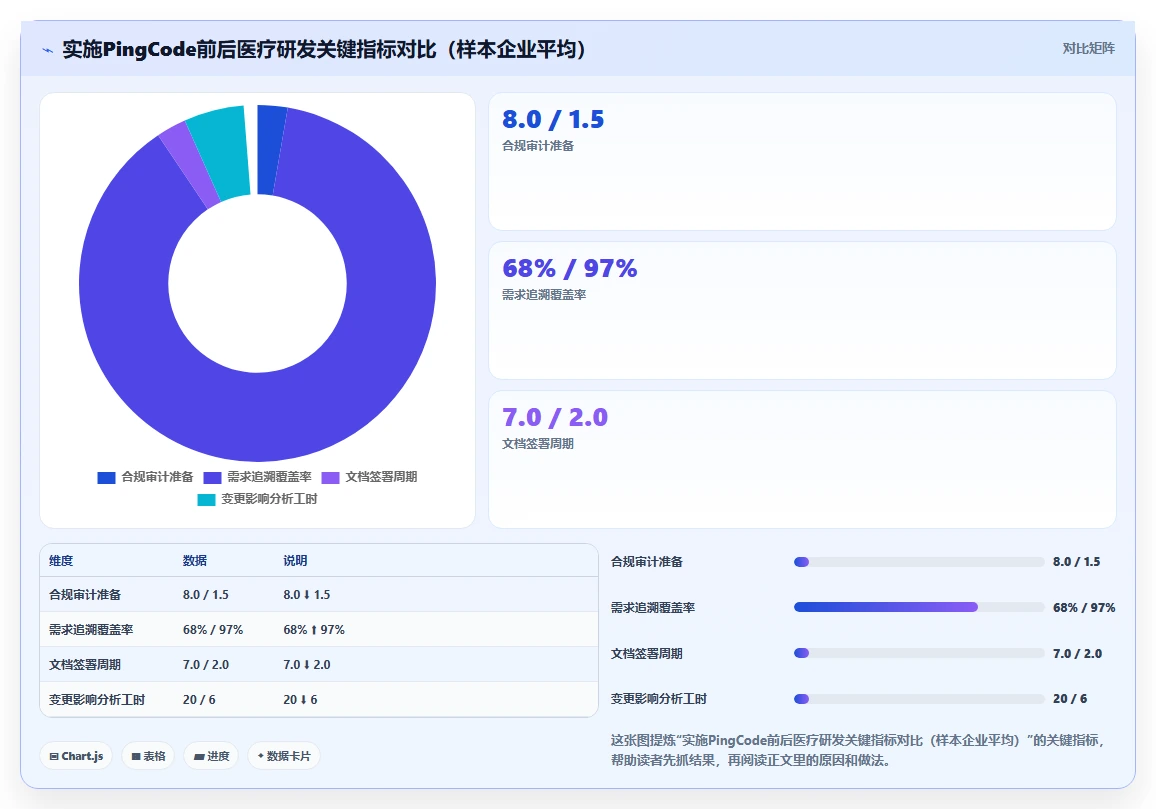Screen dimensions: 1156x809
Task: Click the 变更影响分析工时 progress row label
Action: (x=658, y=698)
